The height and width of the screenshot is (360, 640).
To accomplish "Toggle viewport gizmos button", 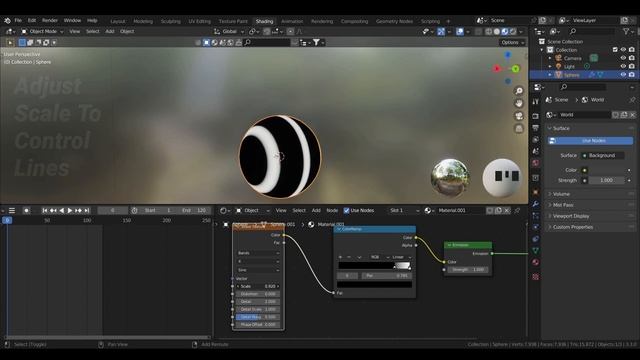I will click(x=441, y=31).
